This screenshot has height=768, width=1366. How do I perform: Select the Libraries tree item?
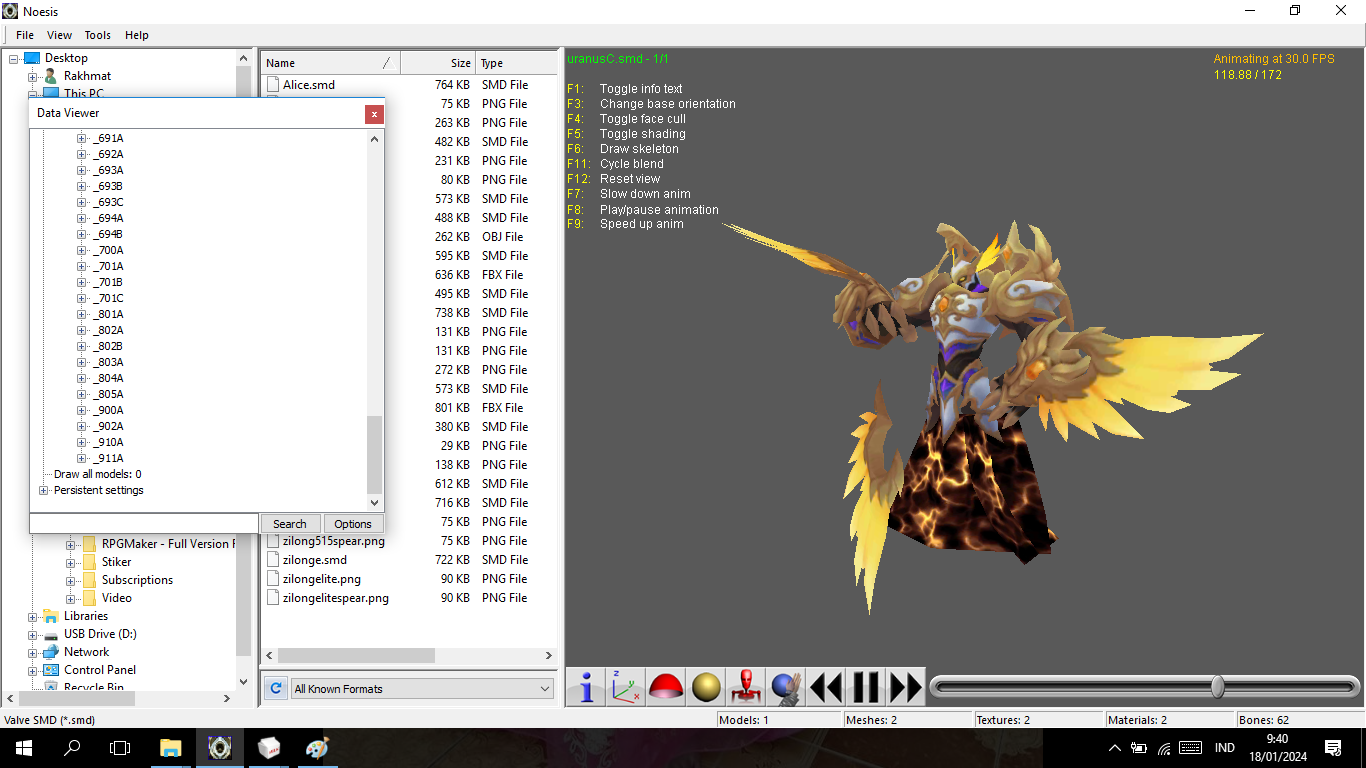(86, 616)
